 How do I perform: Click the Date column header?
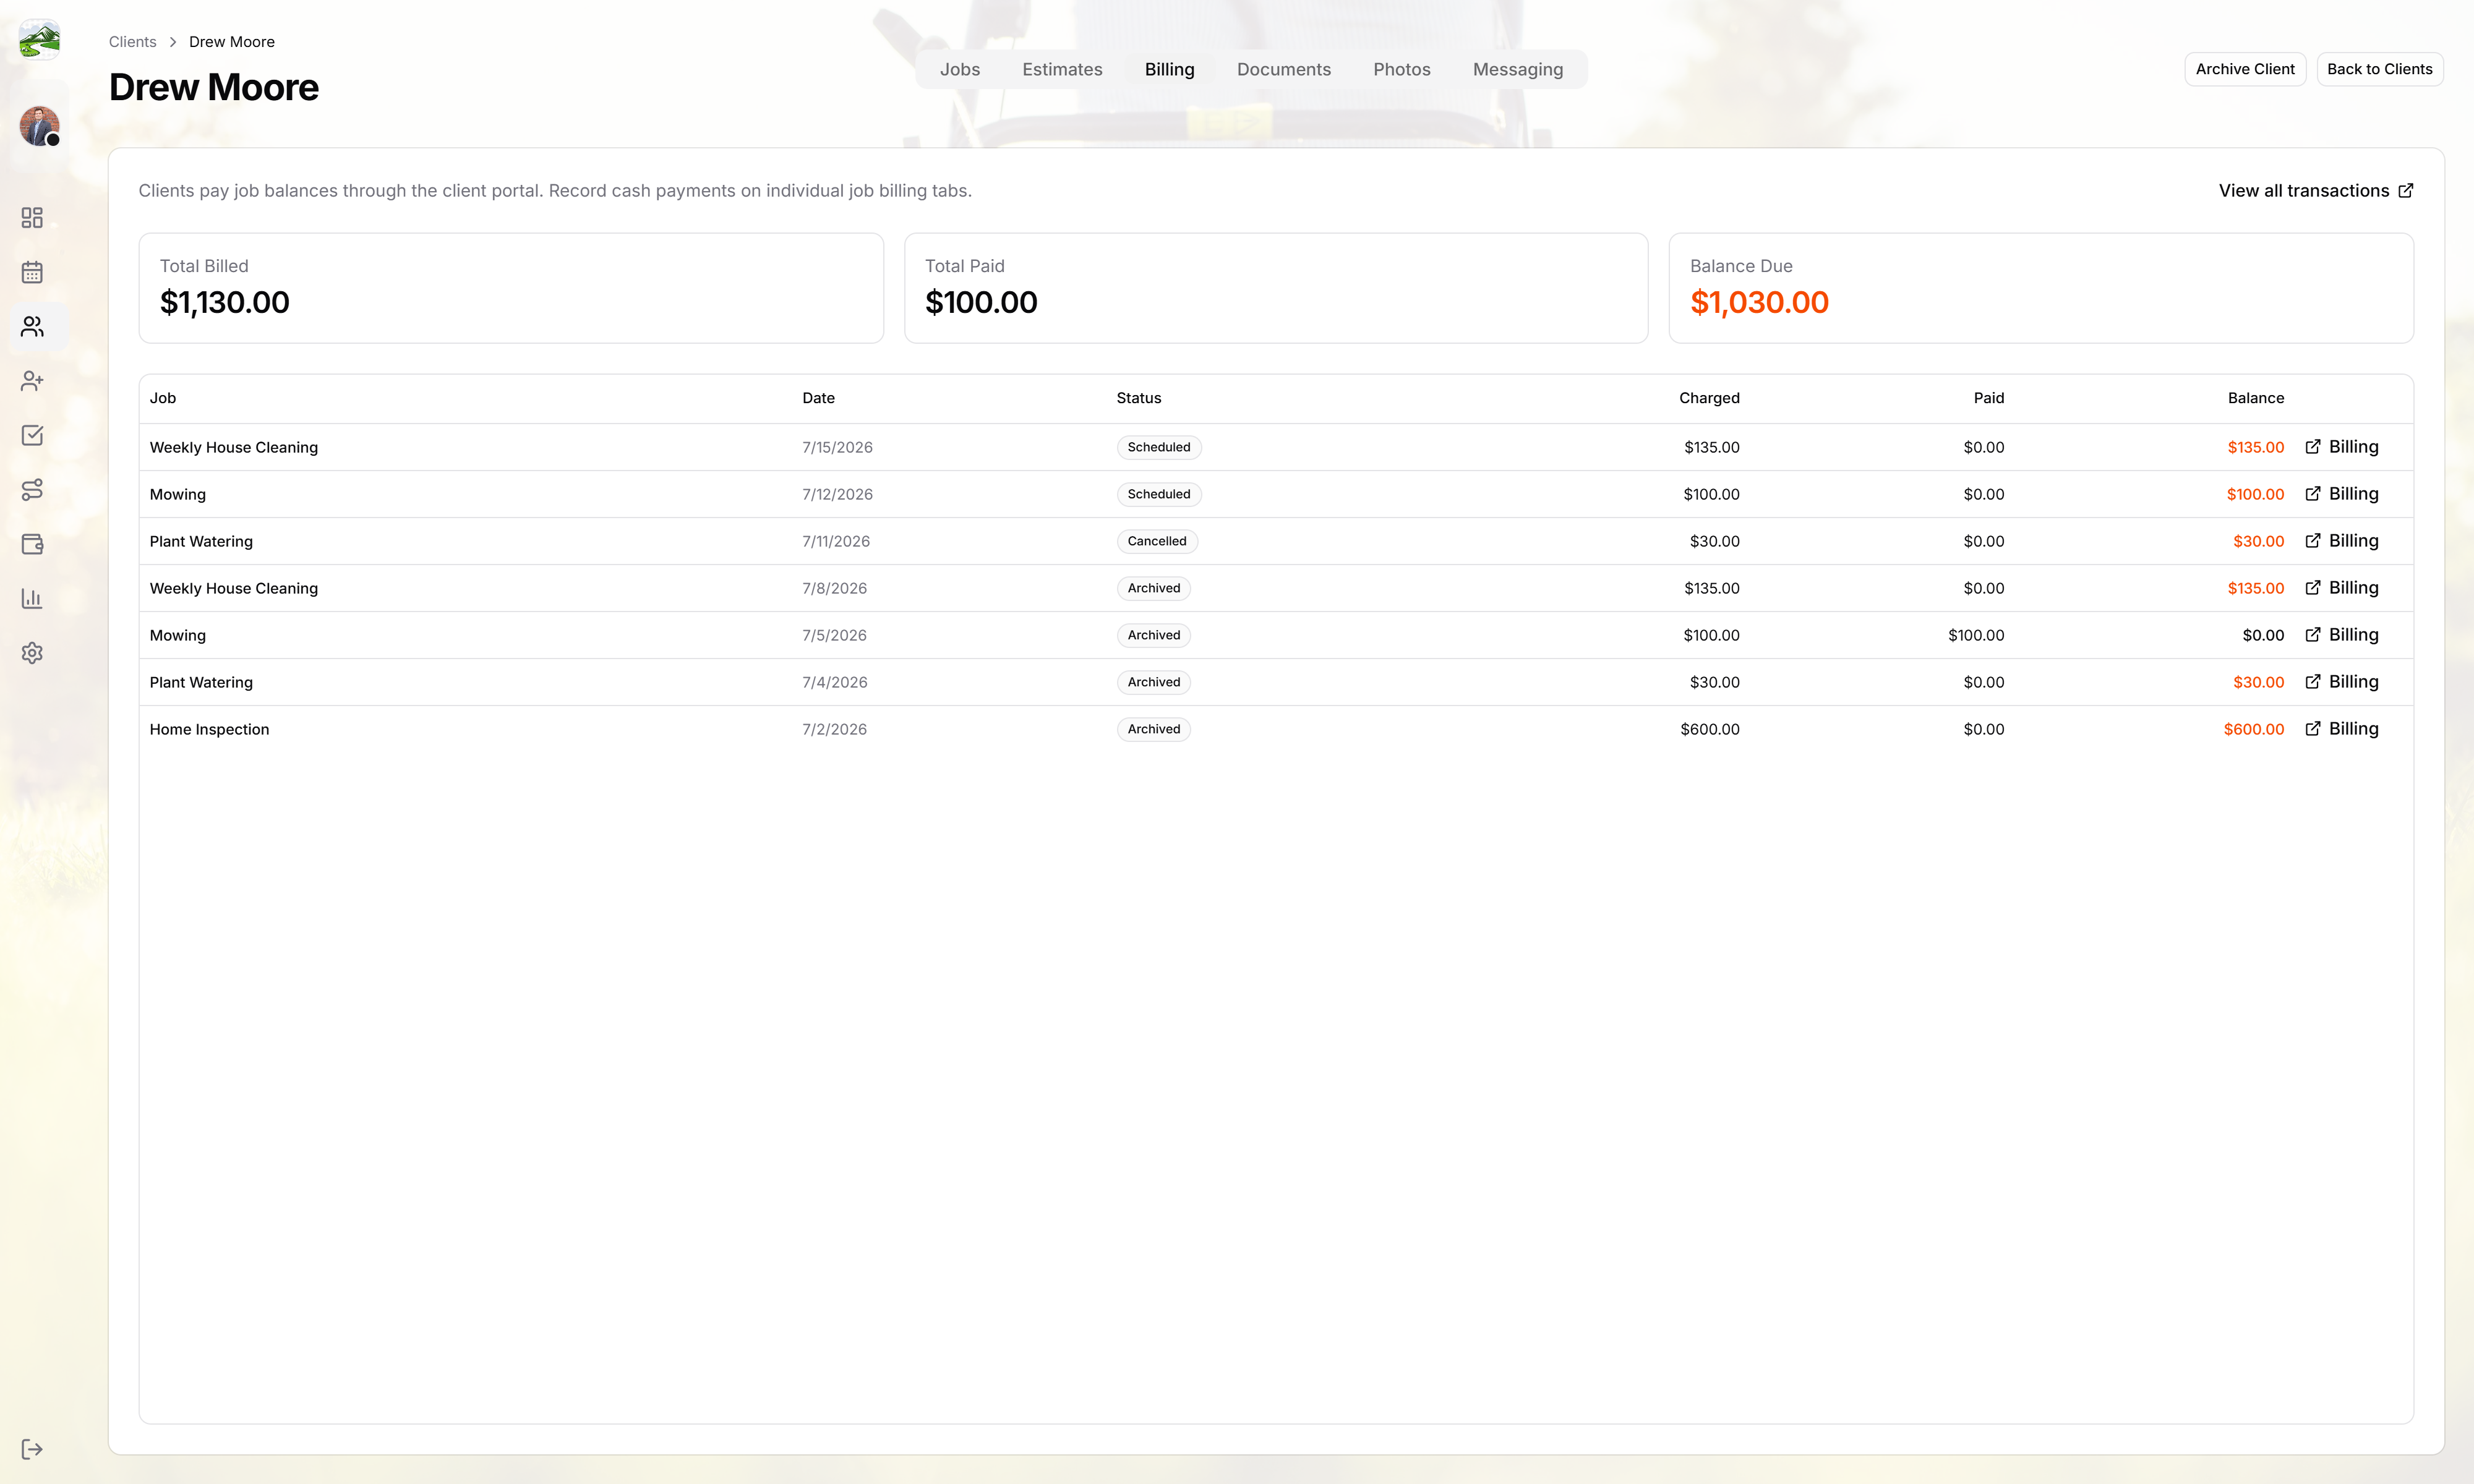(x=818, y=398)
